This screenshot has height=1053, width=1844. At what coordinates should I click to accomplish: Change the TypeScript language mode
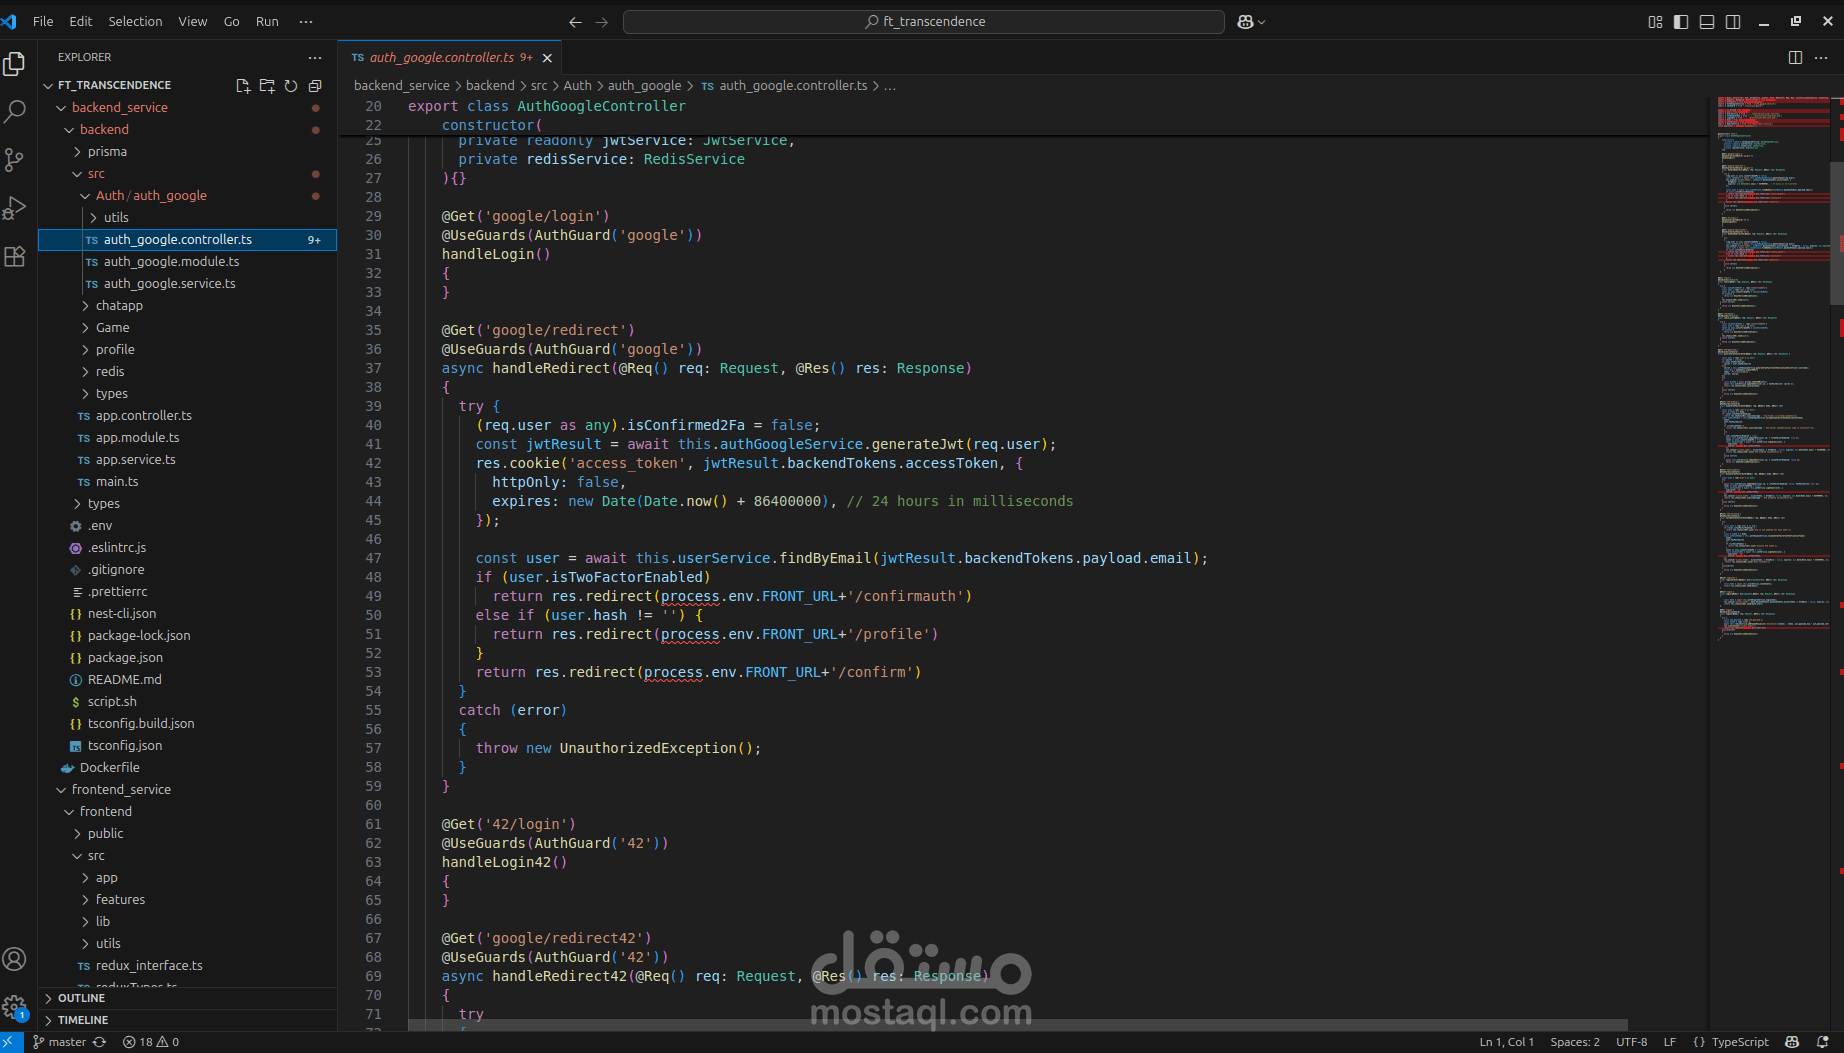(1740, 1042)
